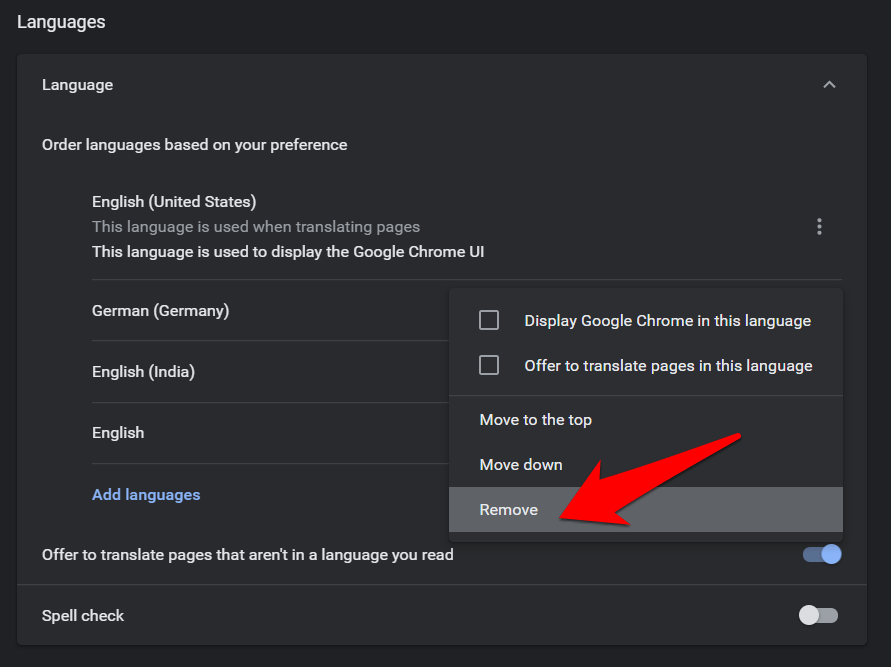The image size is (891, 667).
Task: Click Order languages based on your preference text
Action: pyautogui.click(x=194, y=145)
